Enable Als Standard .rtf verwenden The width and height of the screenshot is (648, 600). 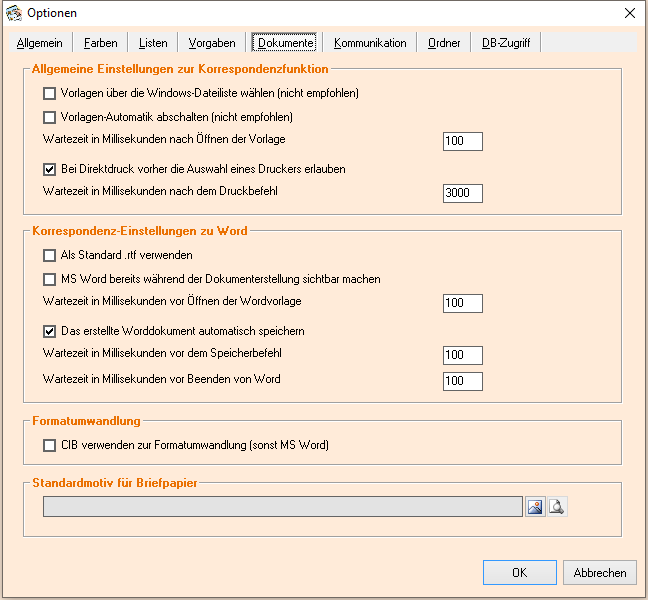tap(50, 256)
